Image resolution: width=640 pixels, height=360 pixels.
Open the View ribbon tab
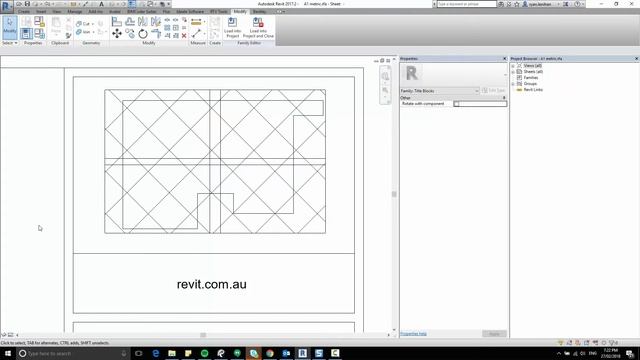click(57, 11)
